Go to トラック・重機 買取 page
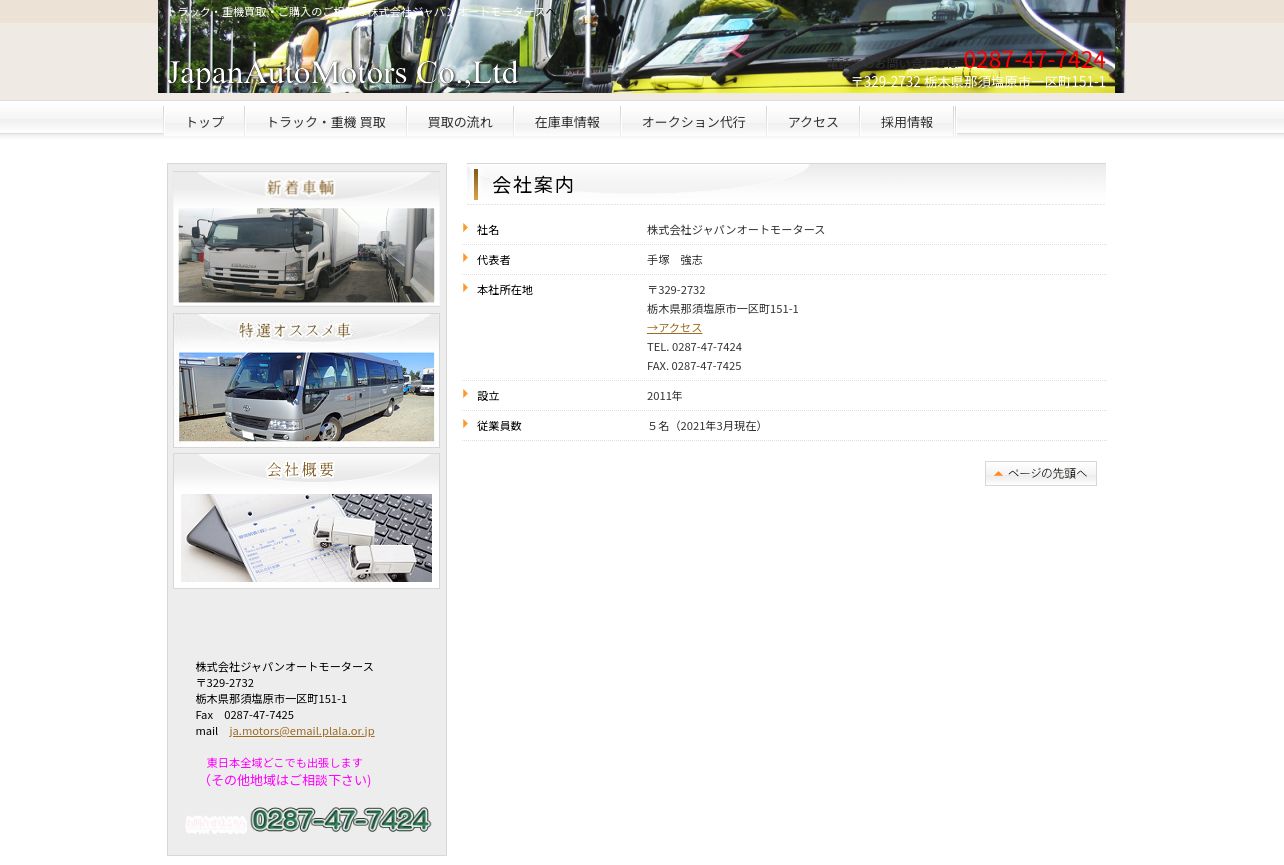Viewport: 1284px width, 865px height. (x=326, y=122)
